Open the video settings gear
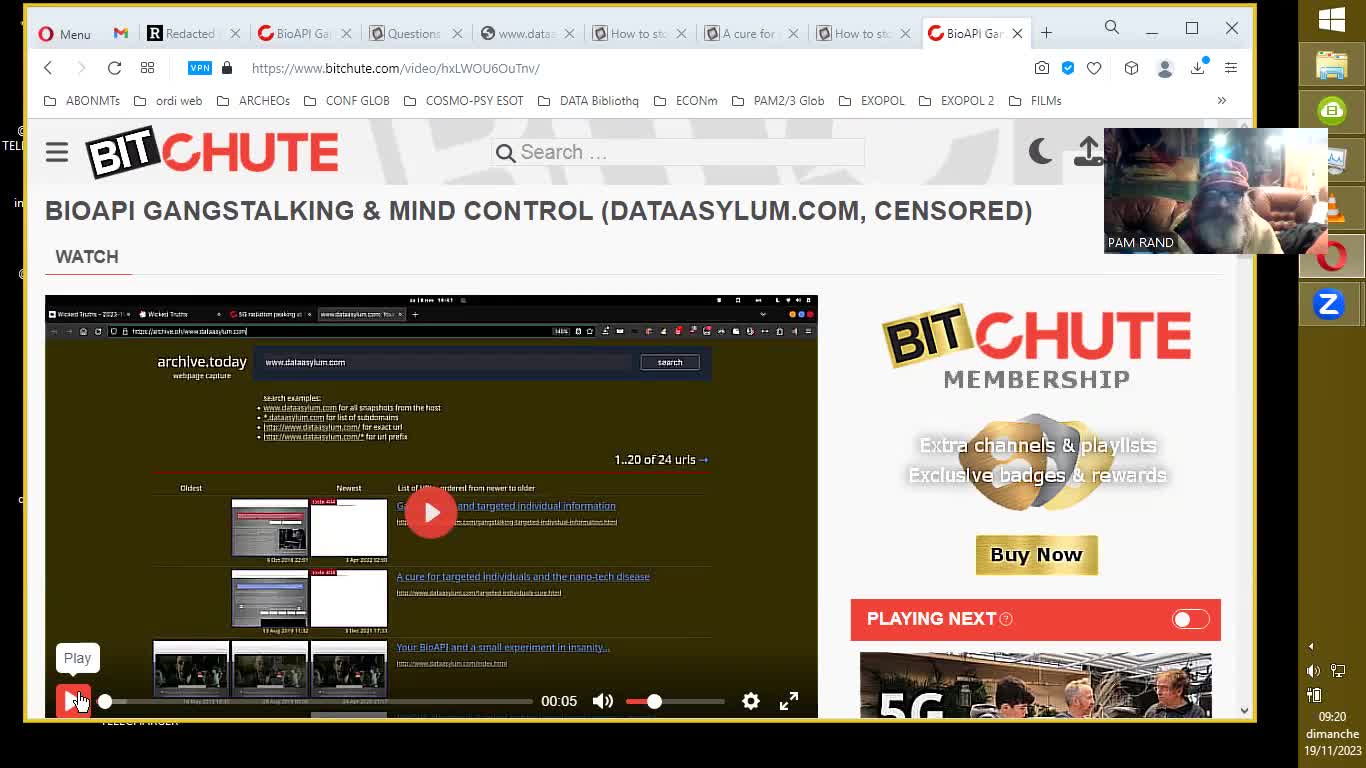The image size is (1366, 768). click(751, 701)
